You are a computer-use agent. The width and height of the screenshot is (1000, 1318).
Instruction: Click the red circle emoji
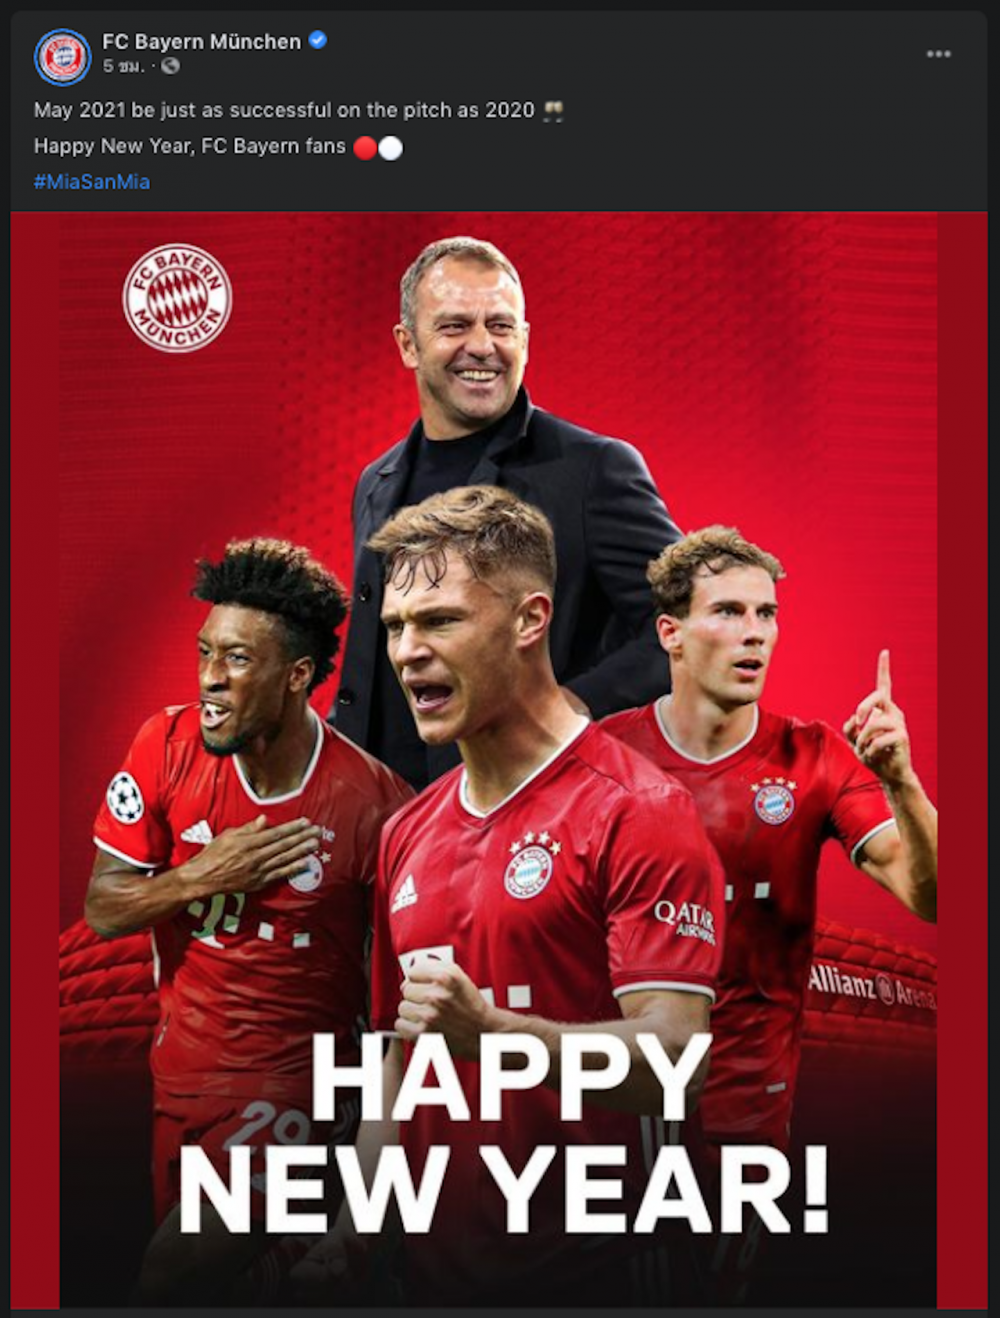366,148
